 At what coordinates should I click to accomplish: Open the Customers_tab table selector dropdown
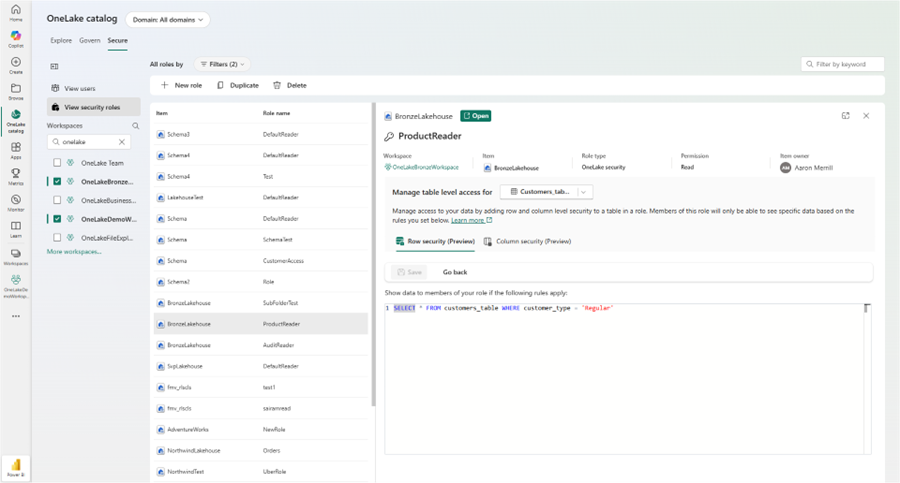[546, 191]
